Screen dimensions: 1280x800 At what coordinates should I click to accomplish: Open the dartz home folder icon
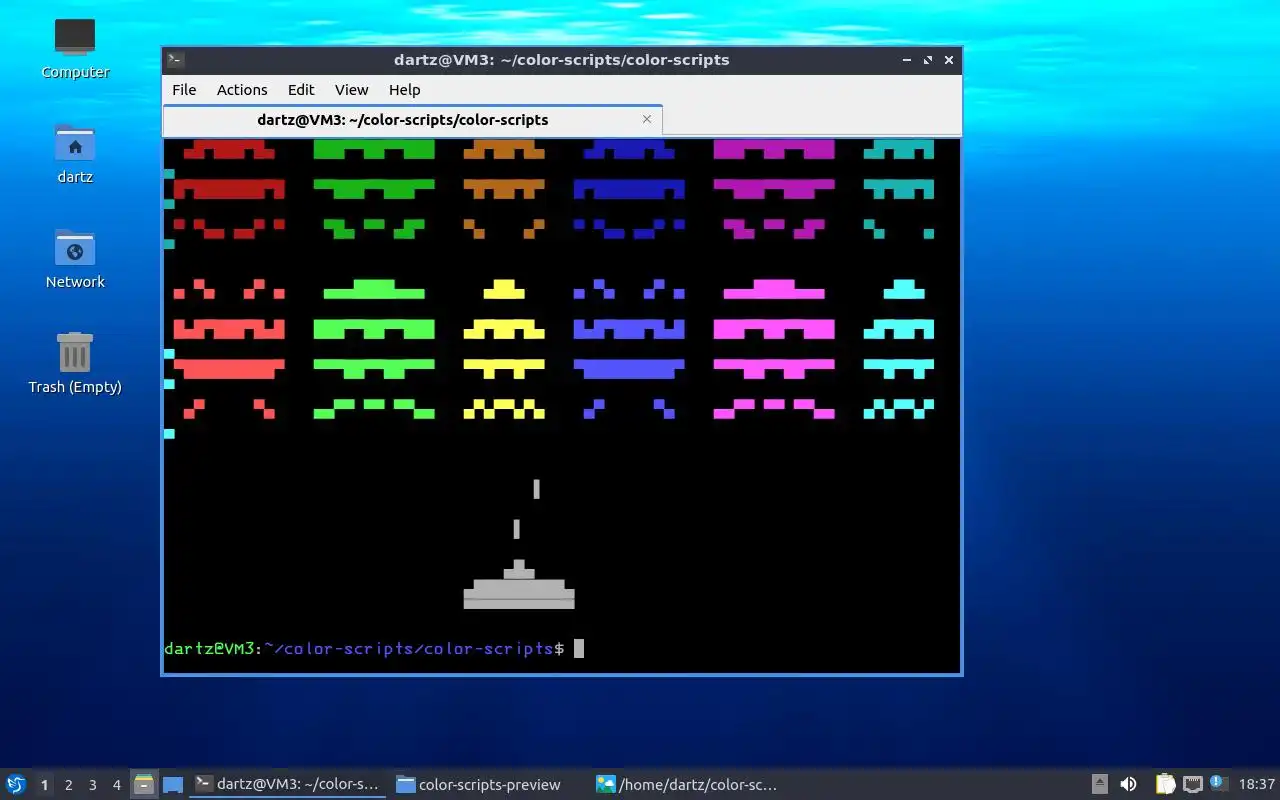click(75, 155)
